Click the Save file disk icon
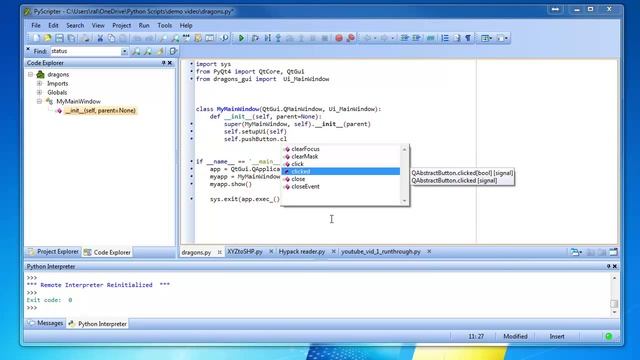Image resolution: width=640 pixels, height=360 pixels. pyautogui.click(x=59, y=38)
